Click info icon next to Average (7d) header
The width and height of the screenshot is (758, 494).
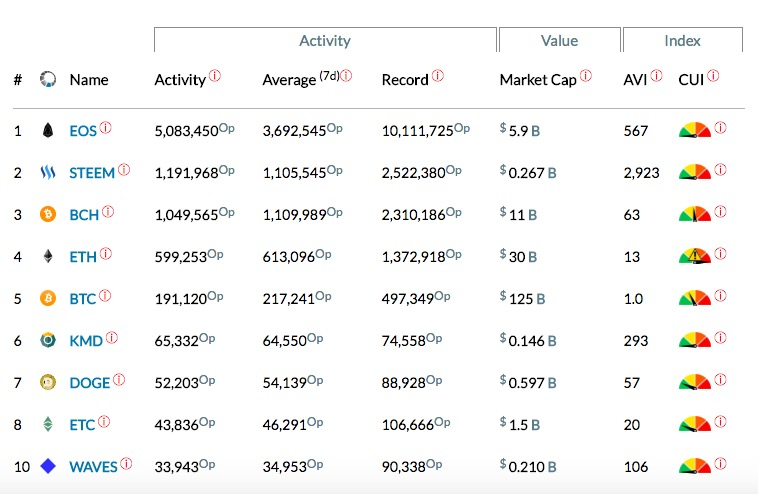click(x=346, y=76)
